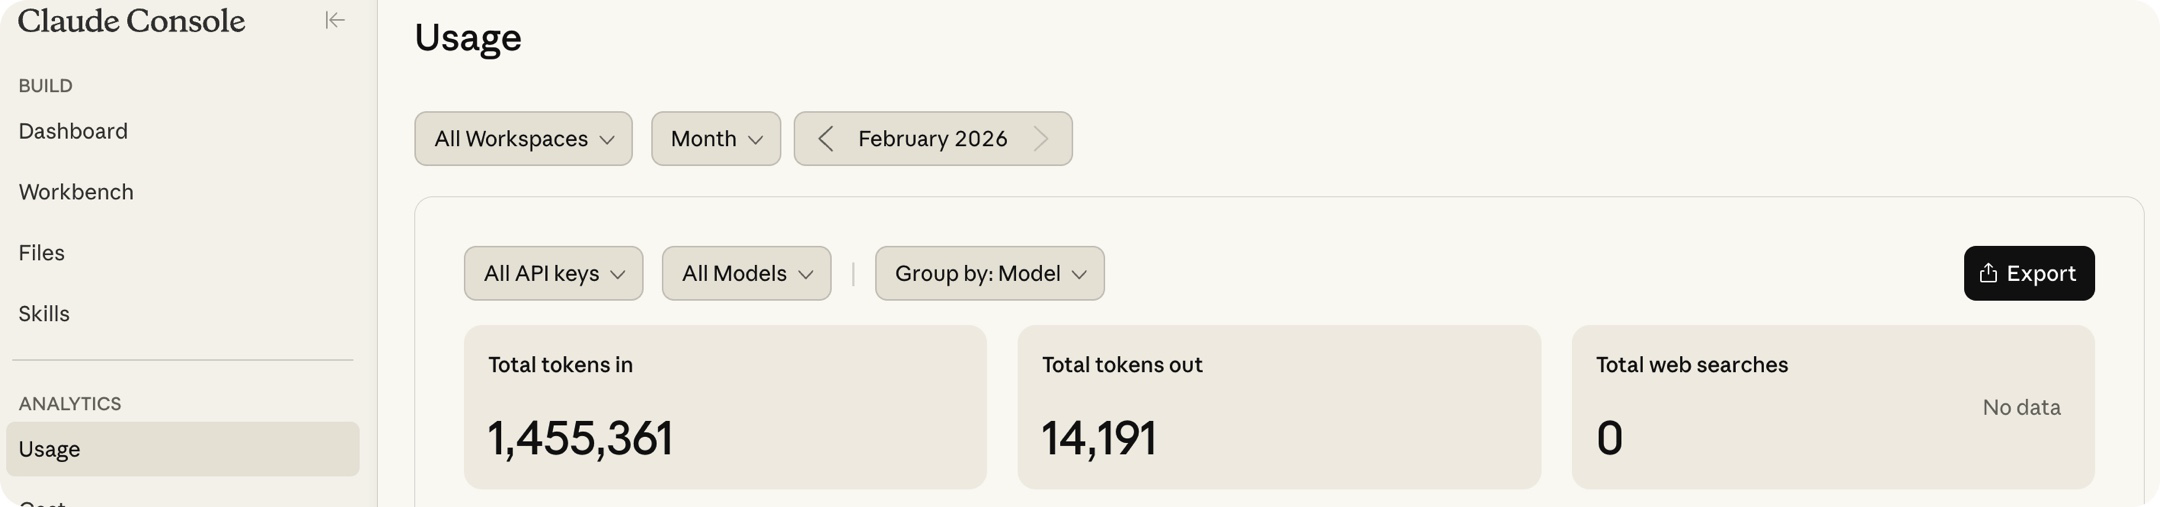Viewport: 2160px width, 507px height.
Task: Click the chevron arrow beside All API keys
Action: pos(618,274)
